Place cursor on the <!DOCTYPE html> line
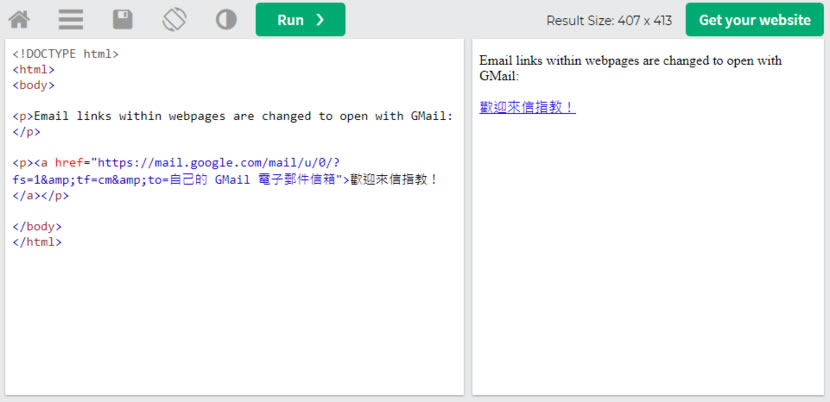830x402 pixels. coord(65,54)
